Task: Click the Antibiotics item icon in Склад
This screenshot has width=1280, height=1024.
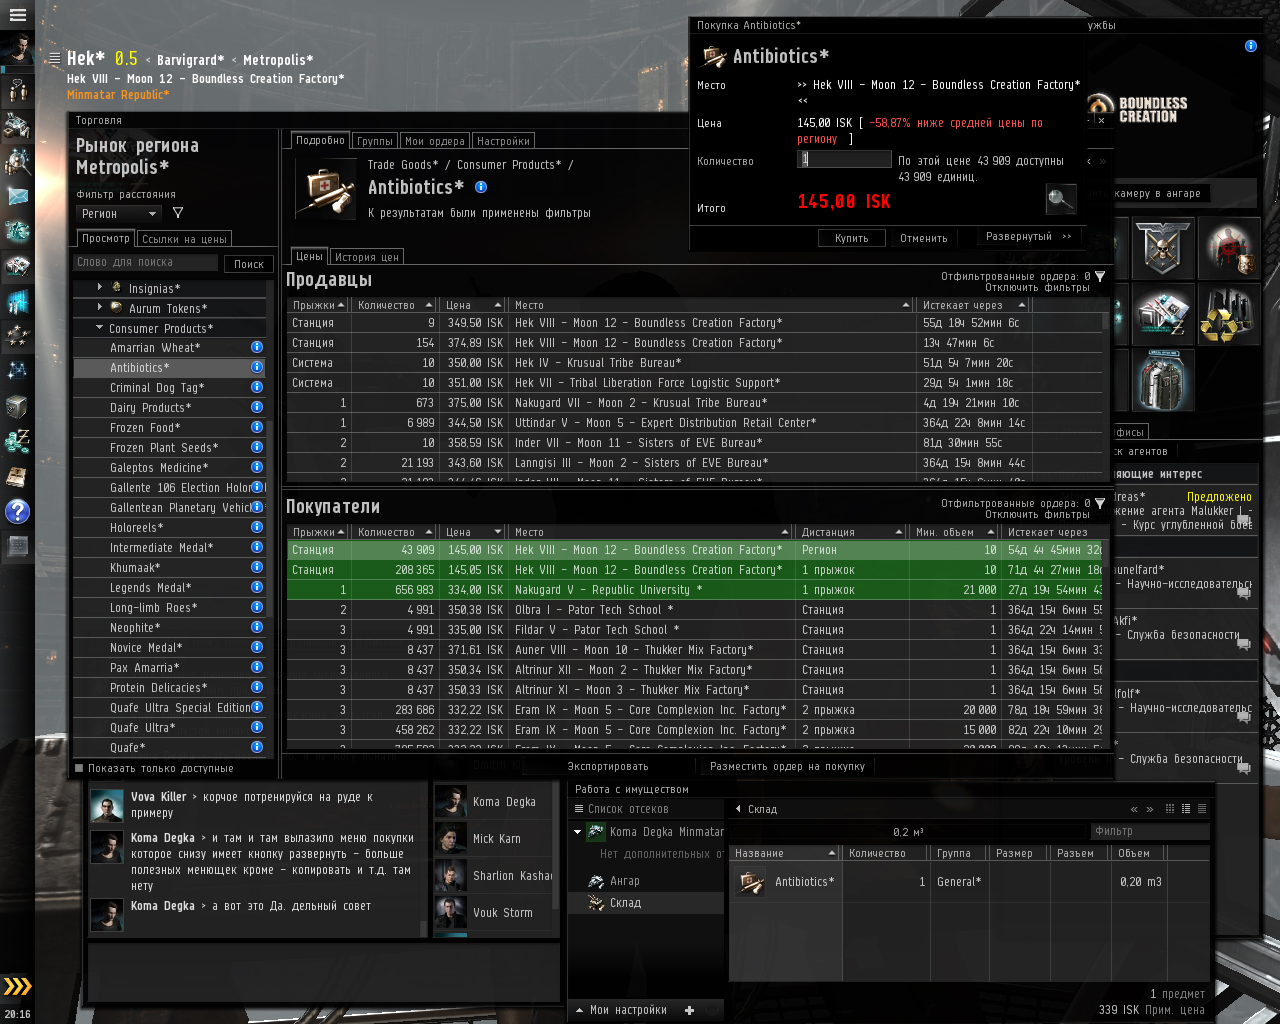Action: pyautogui.click(x=750, y=882)
